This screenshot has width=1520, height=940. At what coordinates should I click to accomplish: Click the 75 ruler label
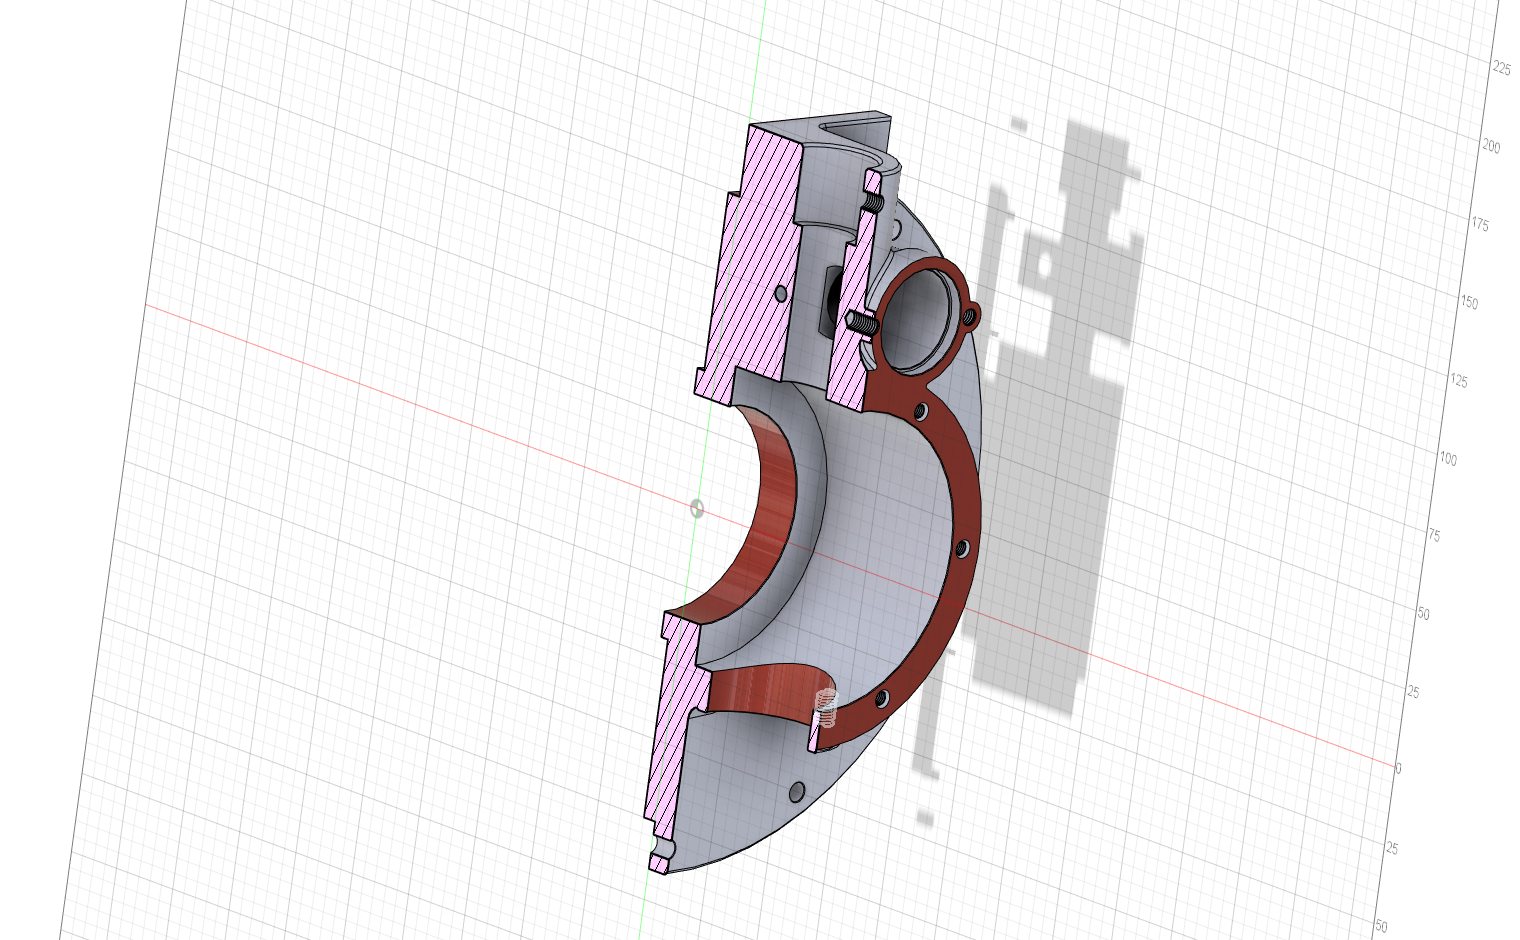coord(1434,537)
